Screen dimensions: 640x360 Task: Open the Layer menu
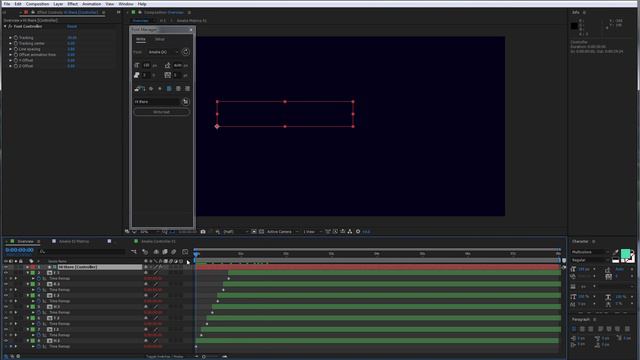[58, 4]
